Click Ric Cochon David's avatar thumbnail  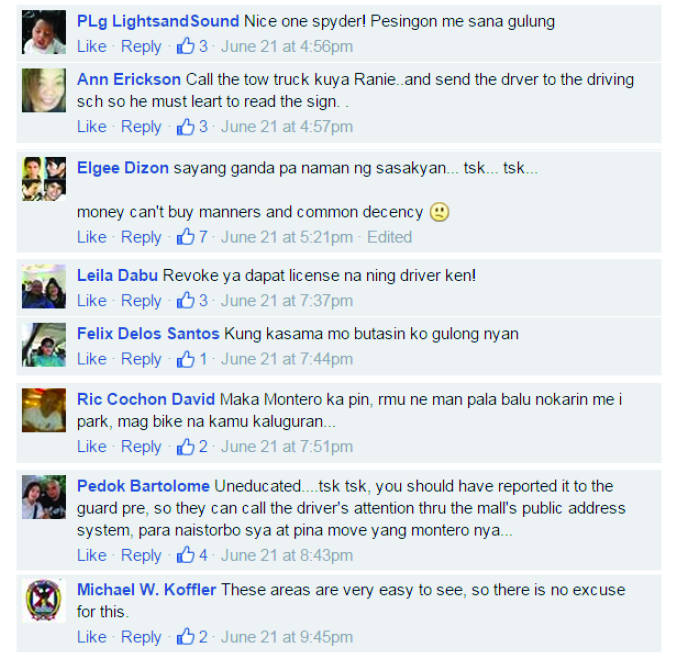tap(44, 410)
